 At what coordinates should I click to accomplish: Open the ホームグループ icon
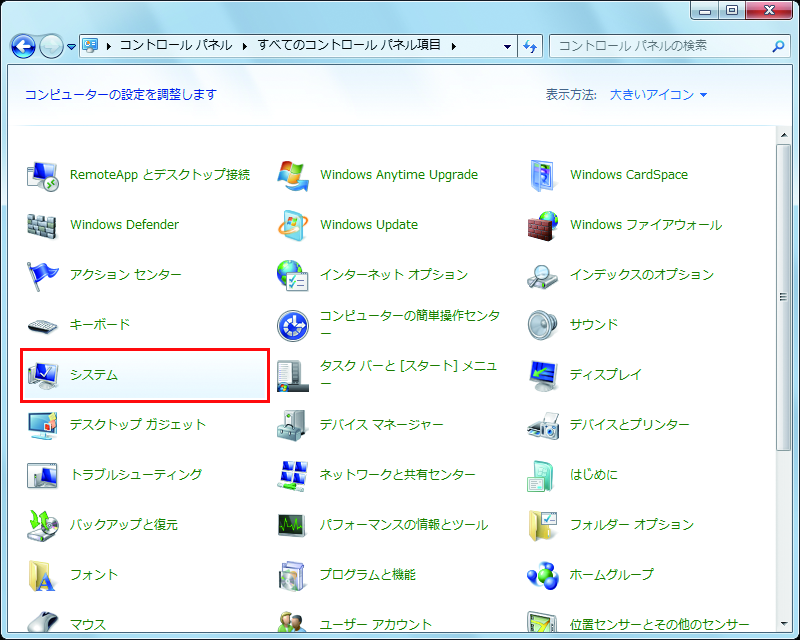(x=543, y=575)
